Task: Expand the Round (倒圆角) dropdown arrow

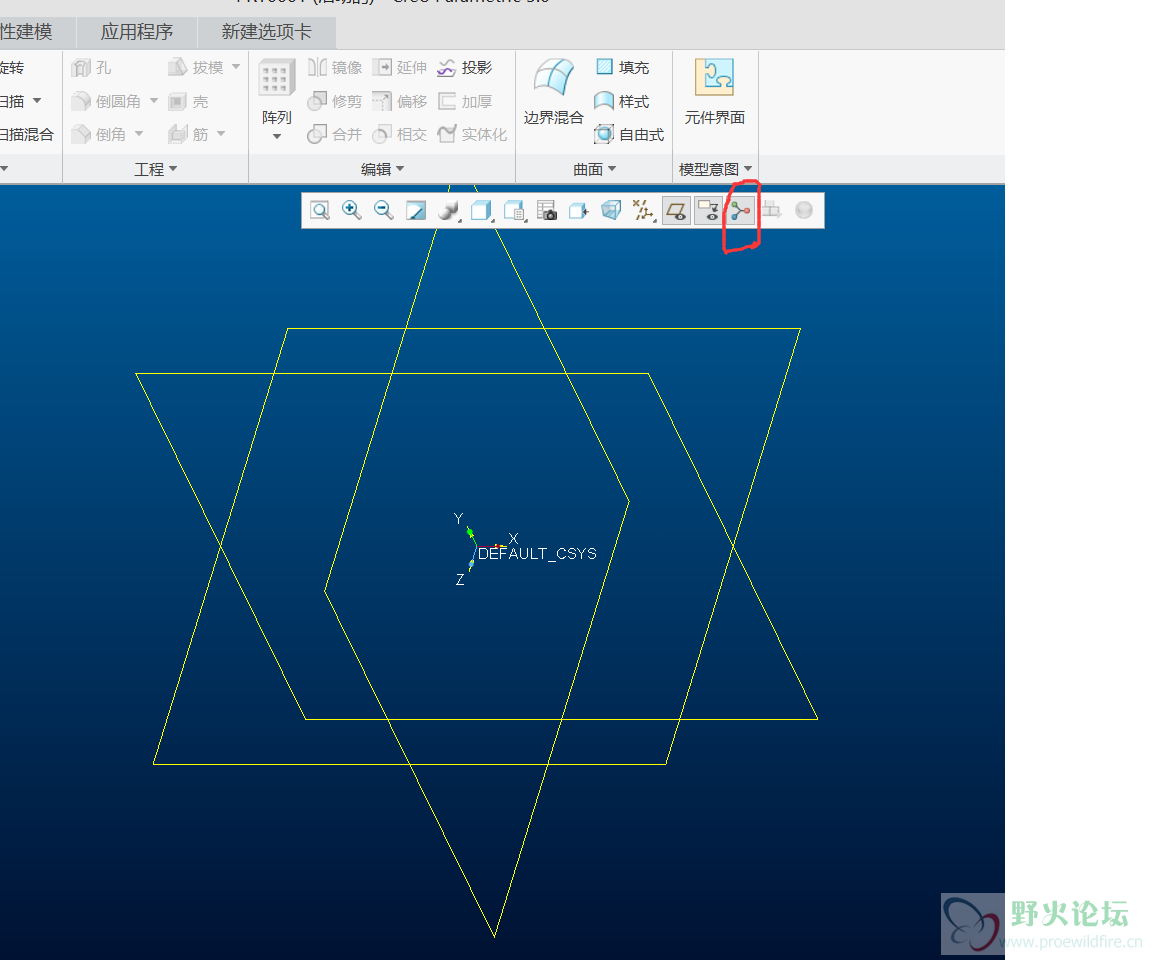Action: [x=154, y=101]
